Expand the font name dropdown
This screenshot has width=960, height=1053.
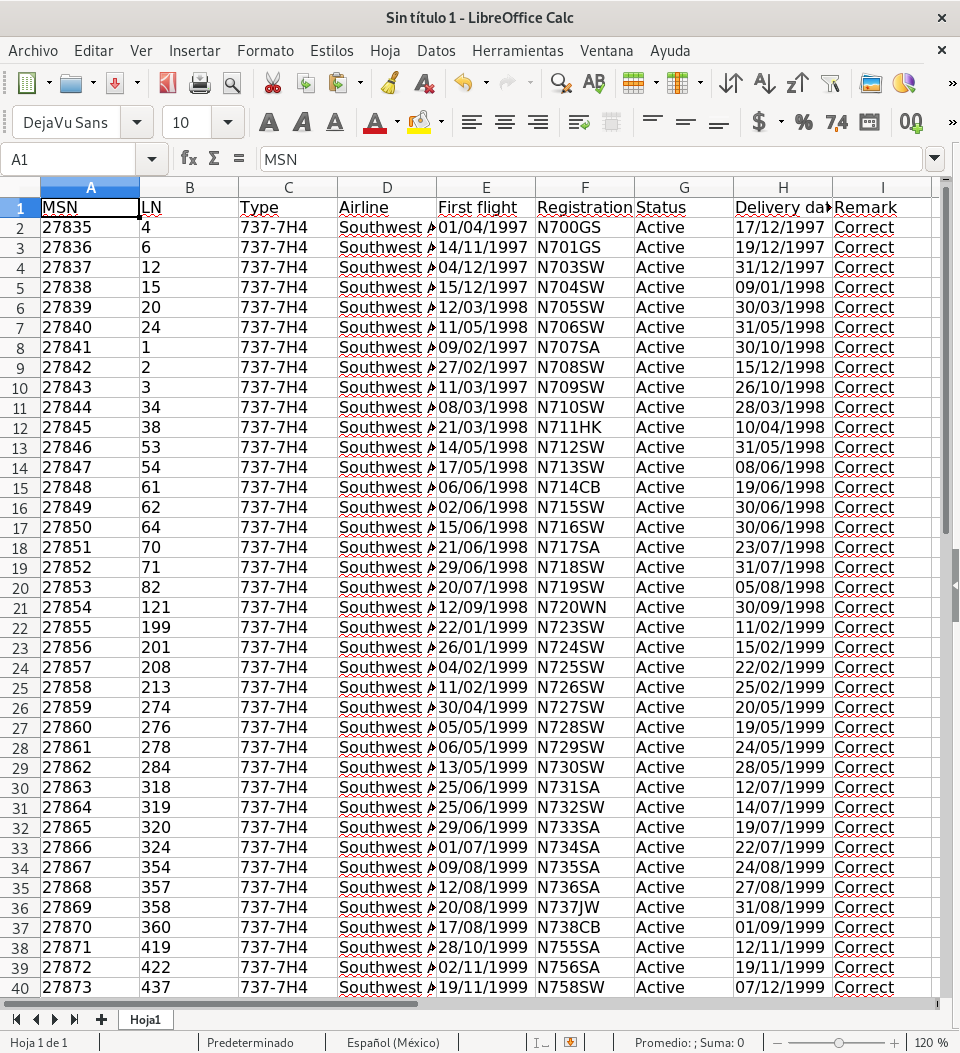136,123
